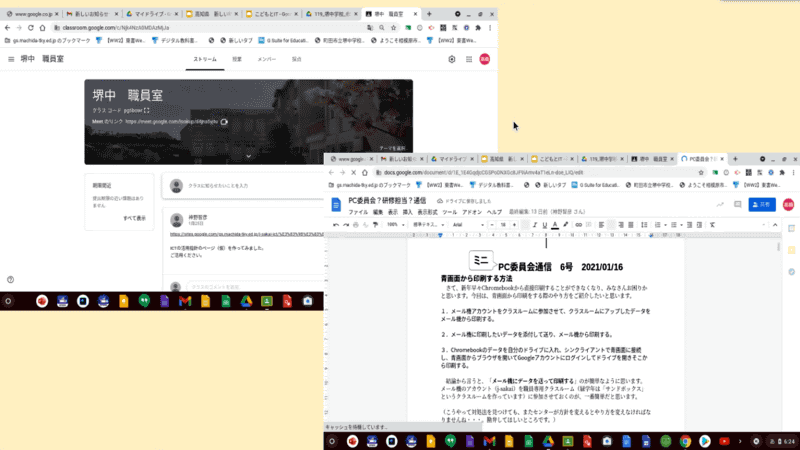
Task: Switch to メンバー tab in Classroom
Action: coord(266,59)
